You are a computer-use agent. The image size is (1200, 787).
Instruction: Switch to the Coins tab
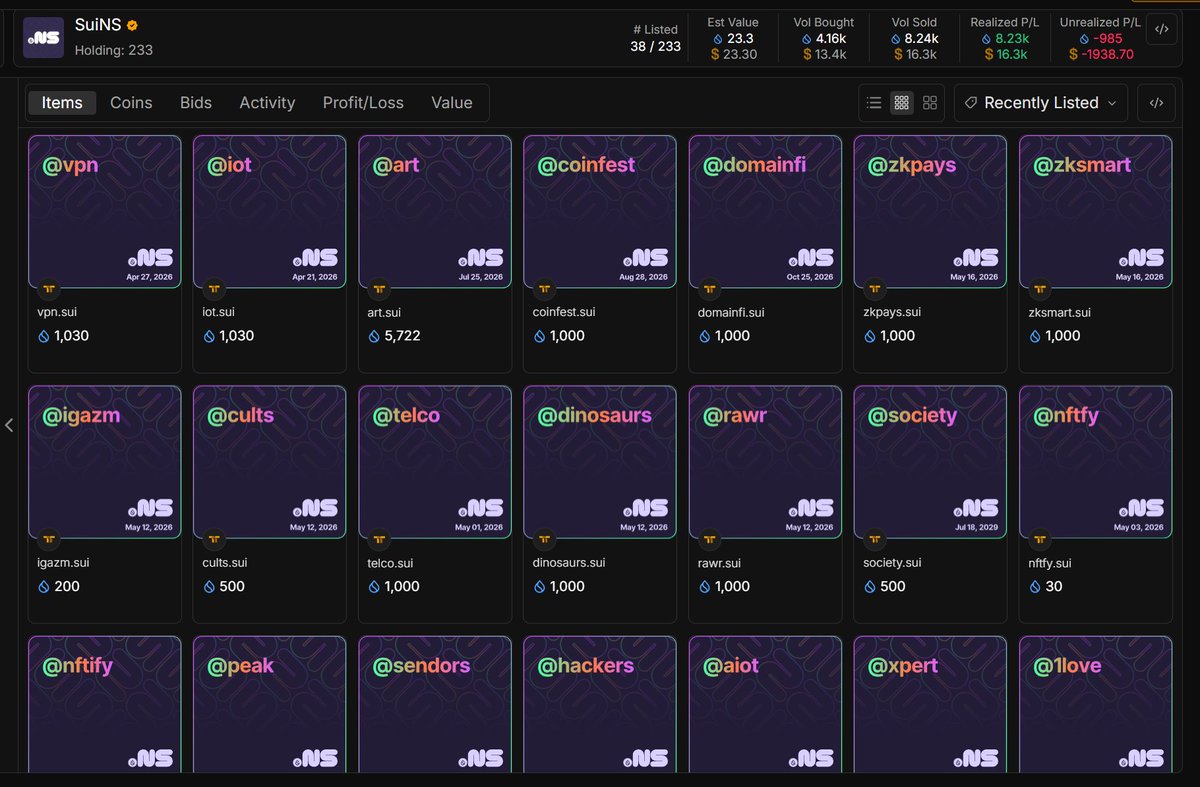pyautogui.click(x=131, y=102)
